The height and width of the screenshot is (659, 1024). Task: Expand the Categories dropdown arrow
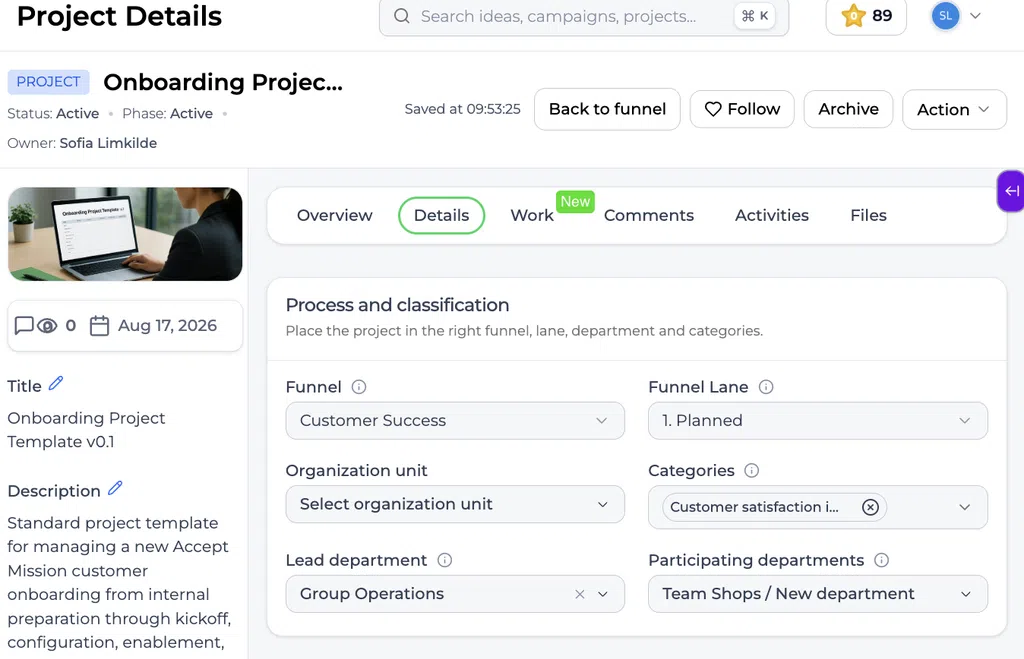965,507
